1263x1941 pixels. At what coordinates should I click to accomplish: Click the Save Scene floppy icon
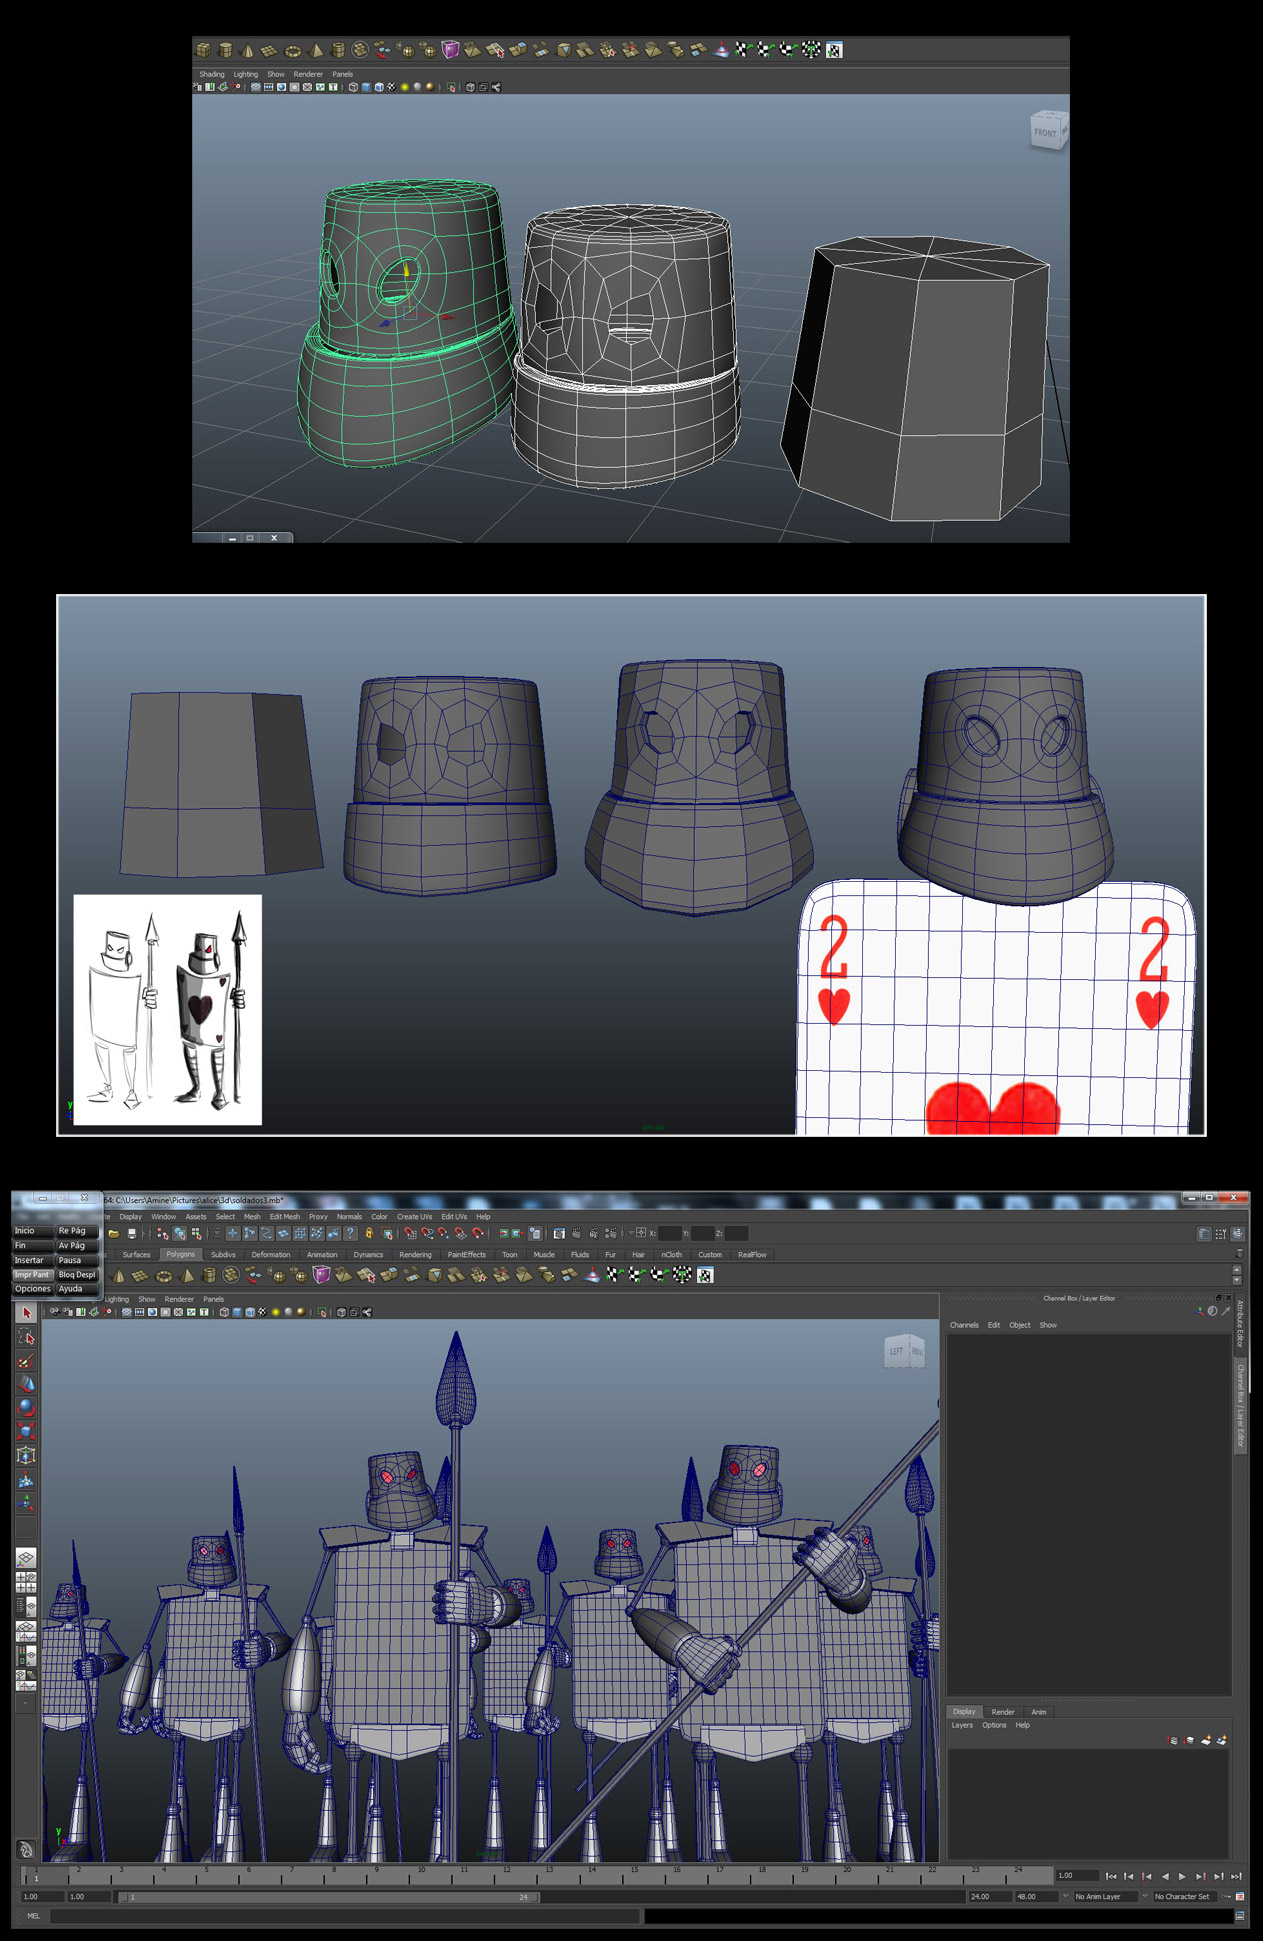131,1233
